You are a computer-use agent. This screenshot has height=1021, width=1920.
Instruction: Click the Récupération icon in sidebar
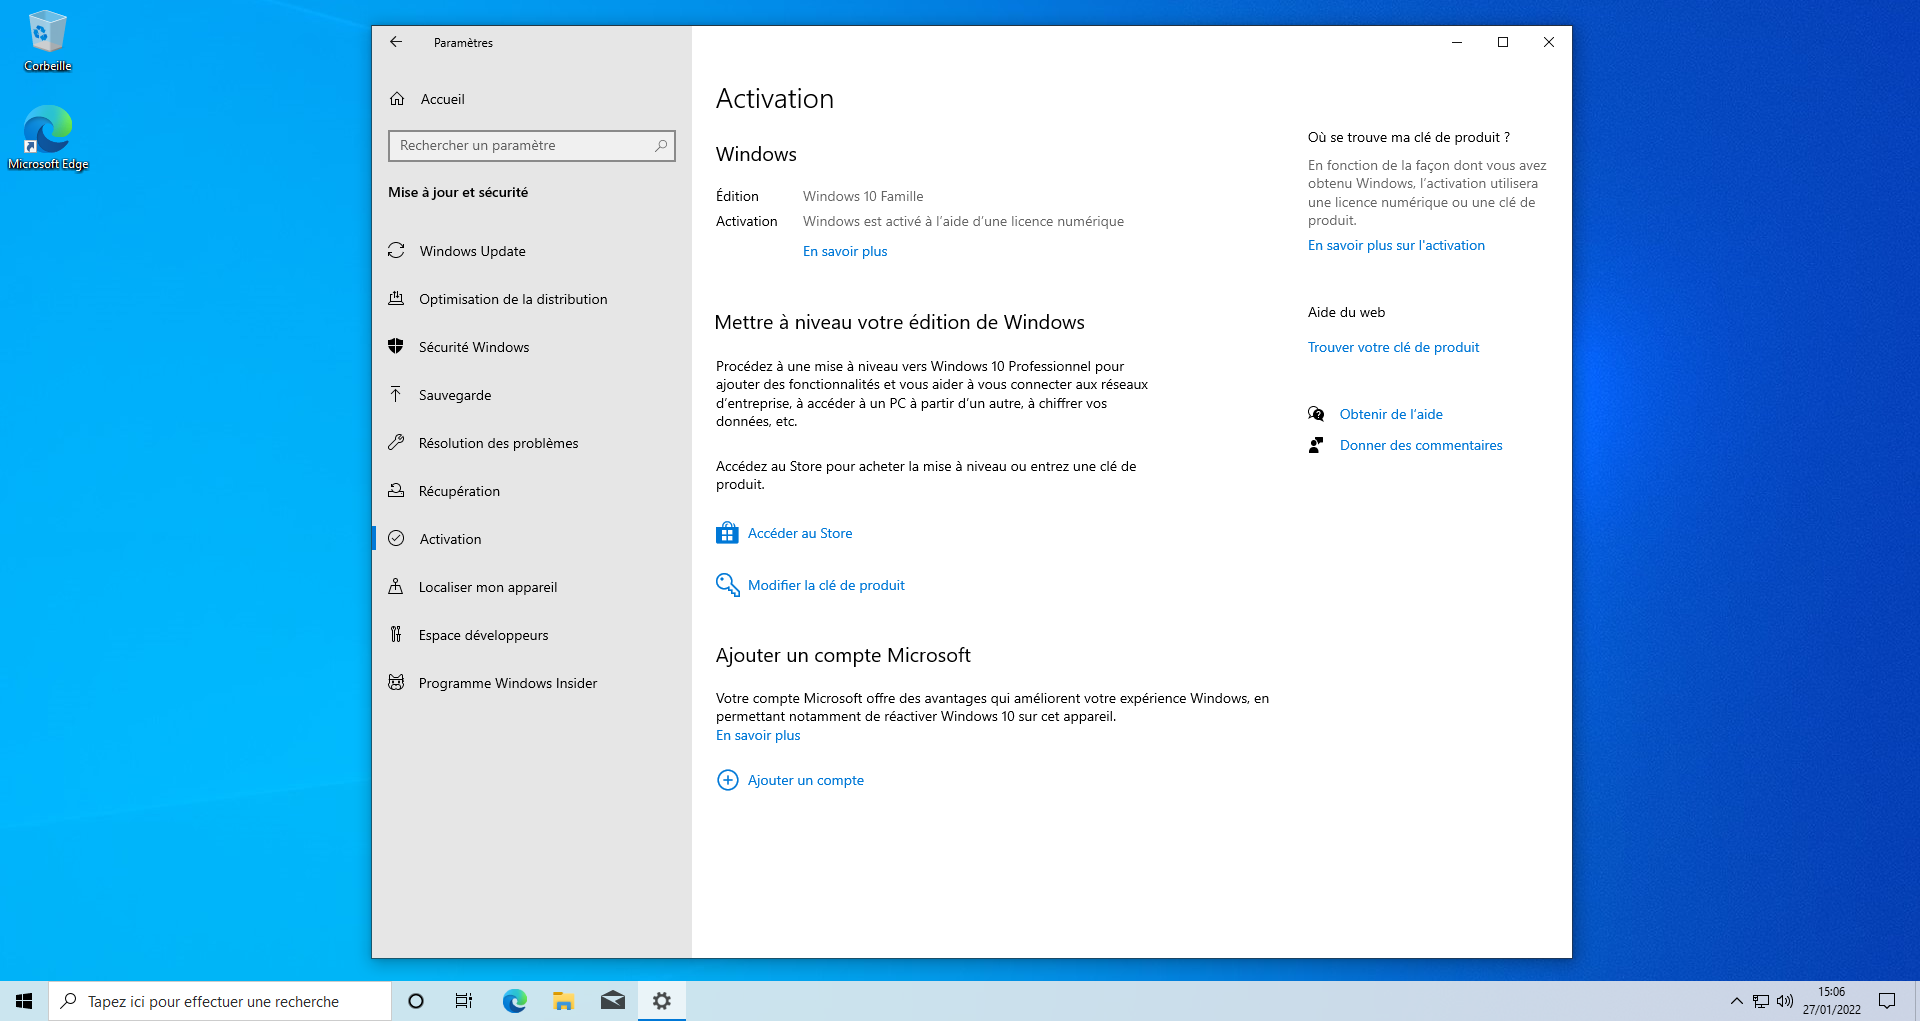coord(396,490)
